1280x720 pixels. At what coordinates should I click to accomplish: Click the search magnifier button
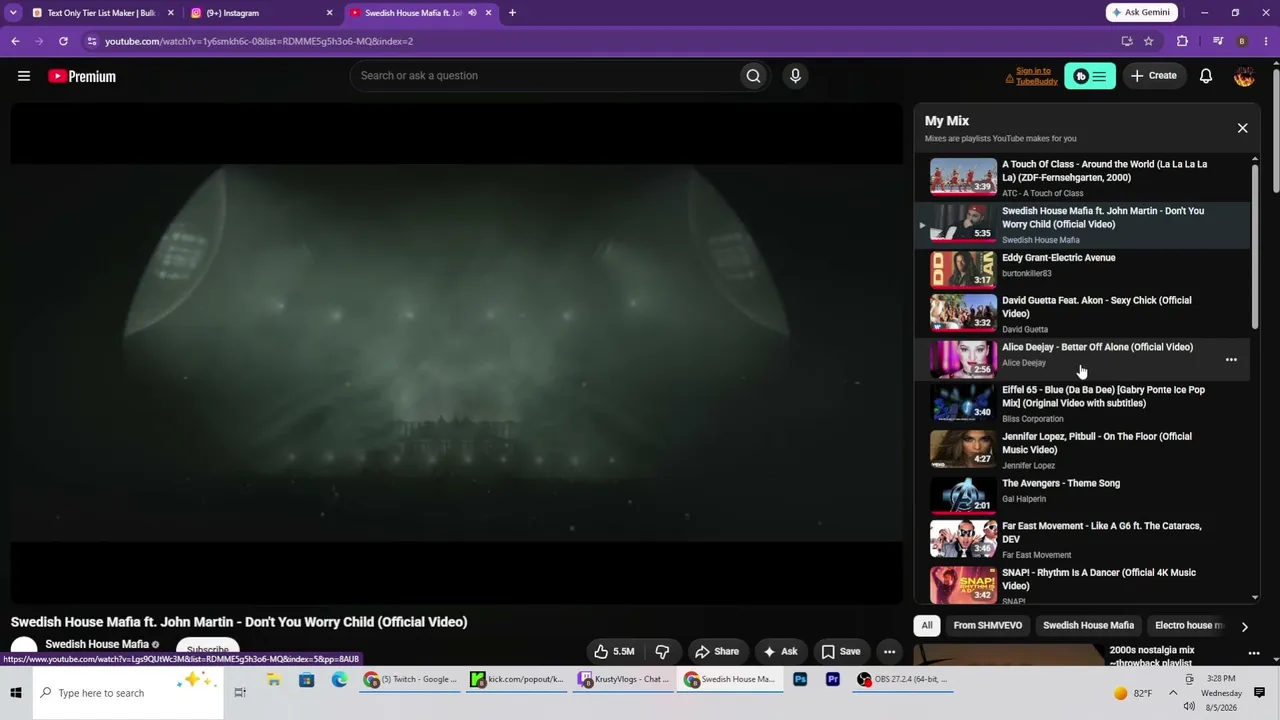pyautogui.click(x=753, y=76)
